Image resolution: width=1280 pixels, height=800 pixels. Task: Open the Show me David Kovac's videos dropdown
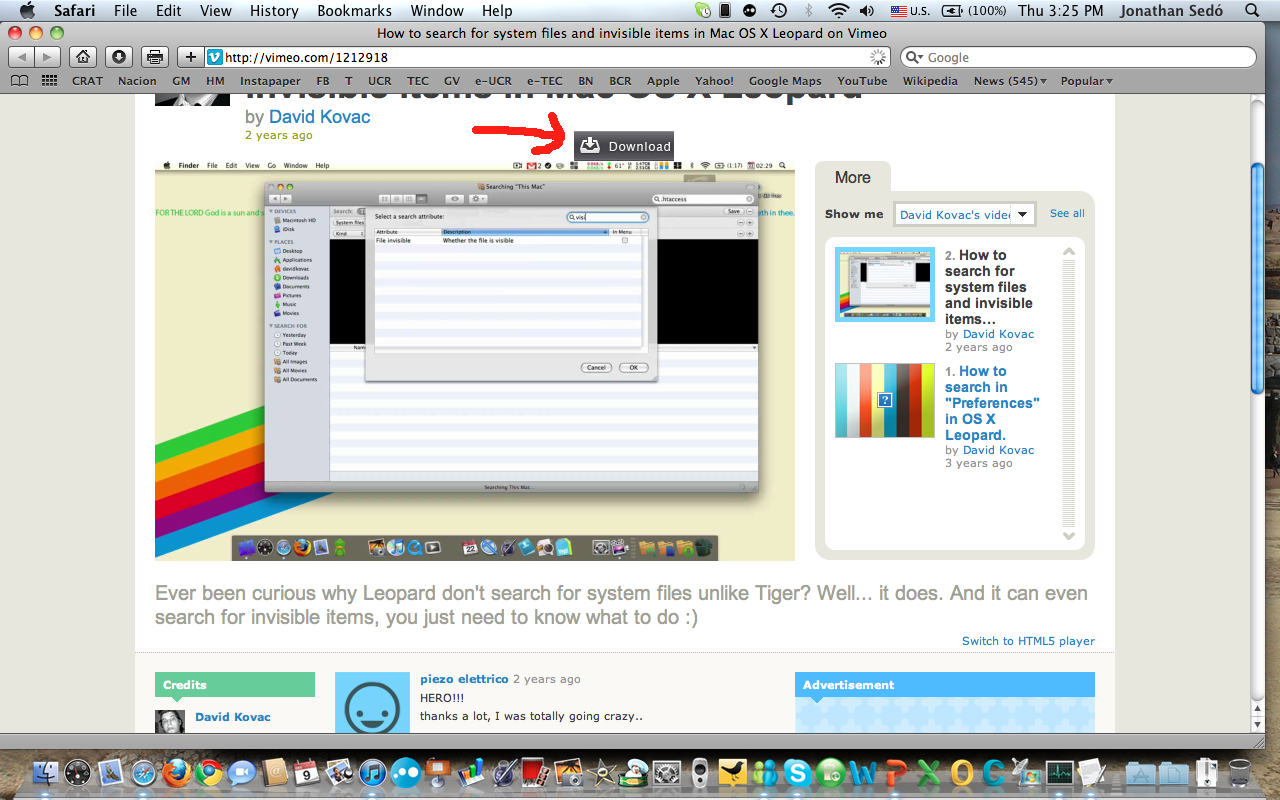tap(964, 214)
